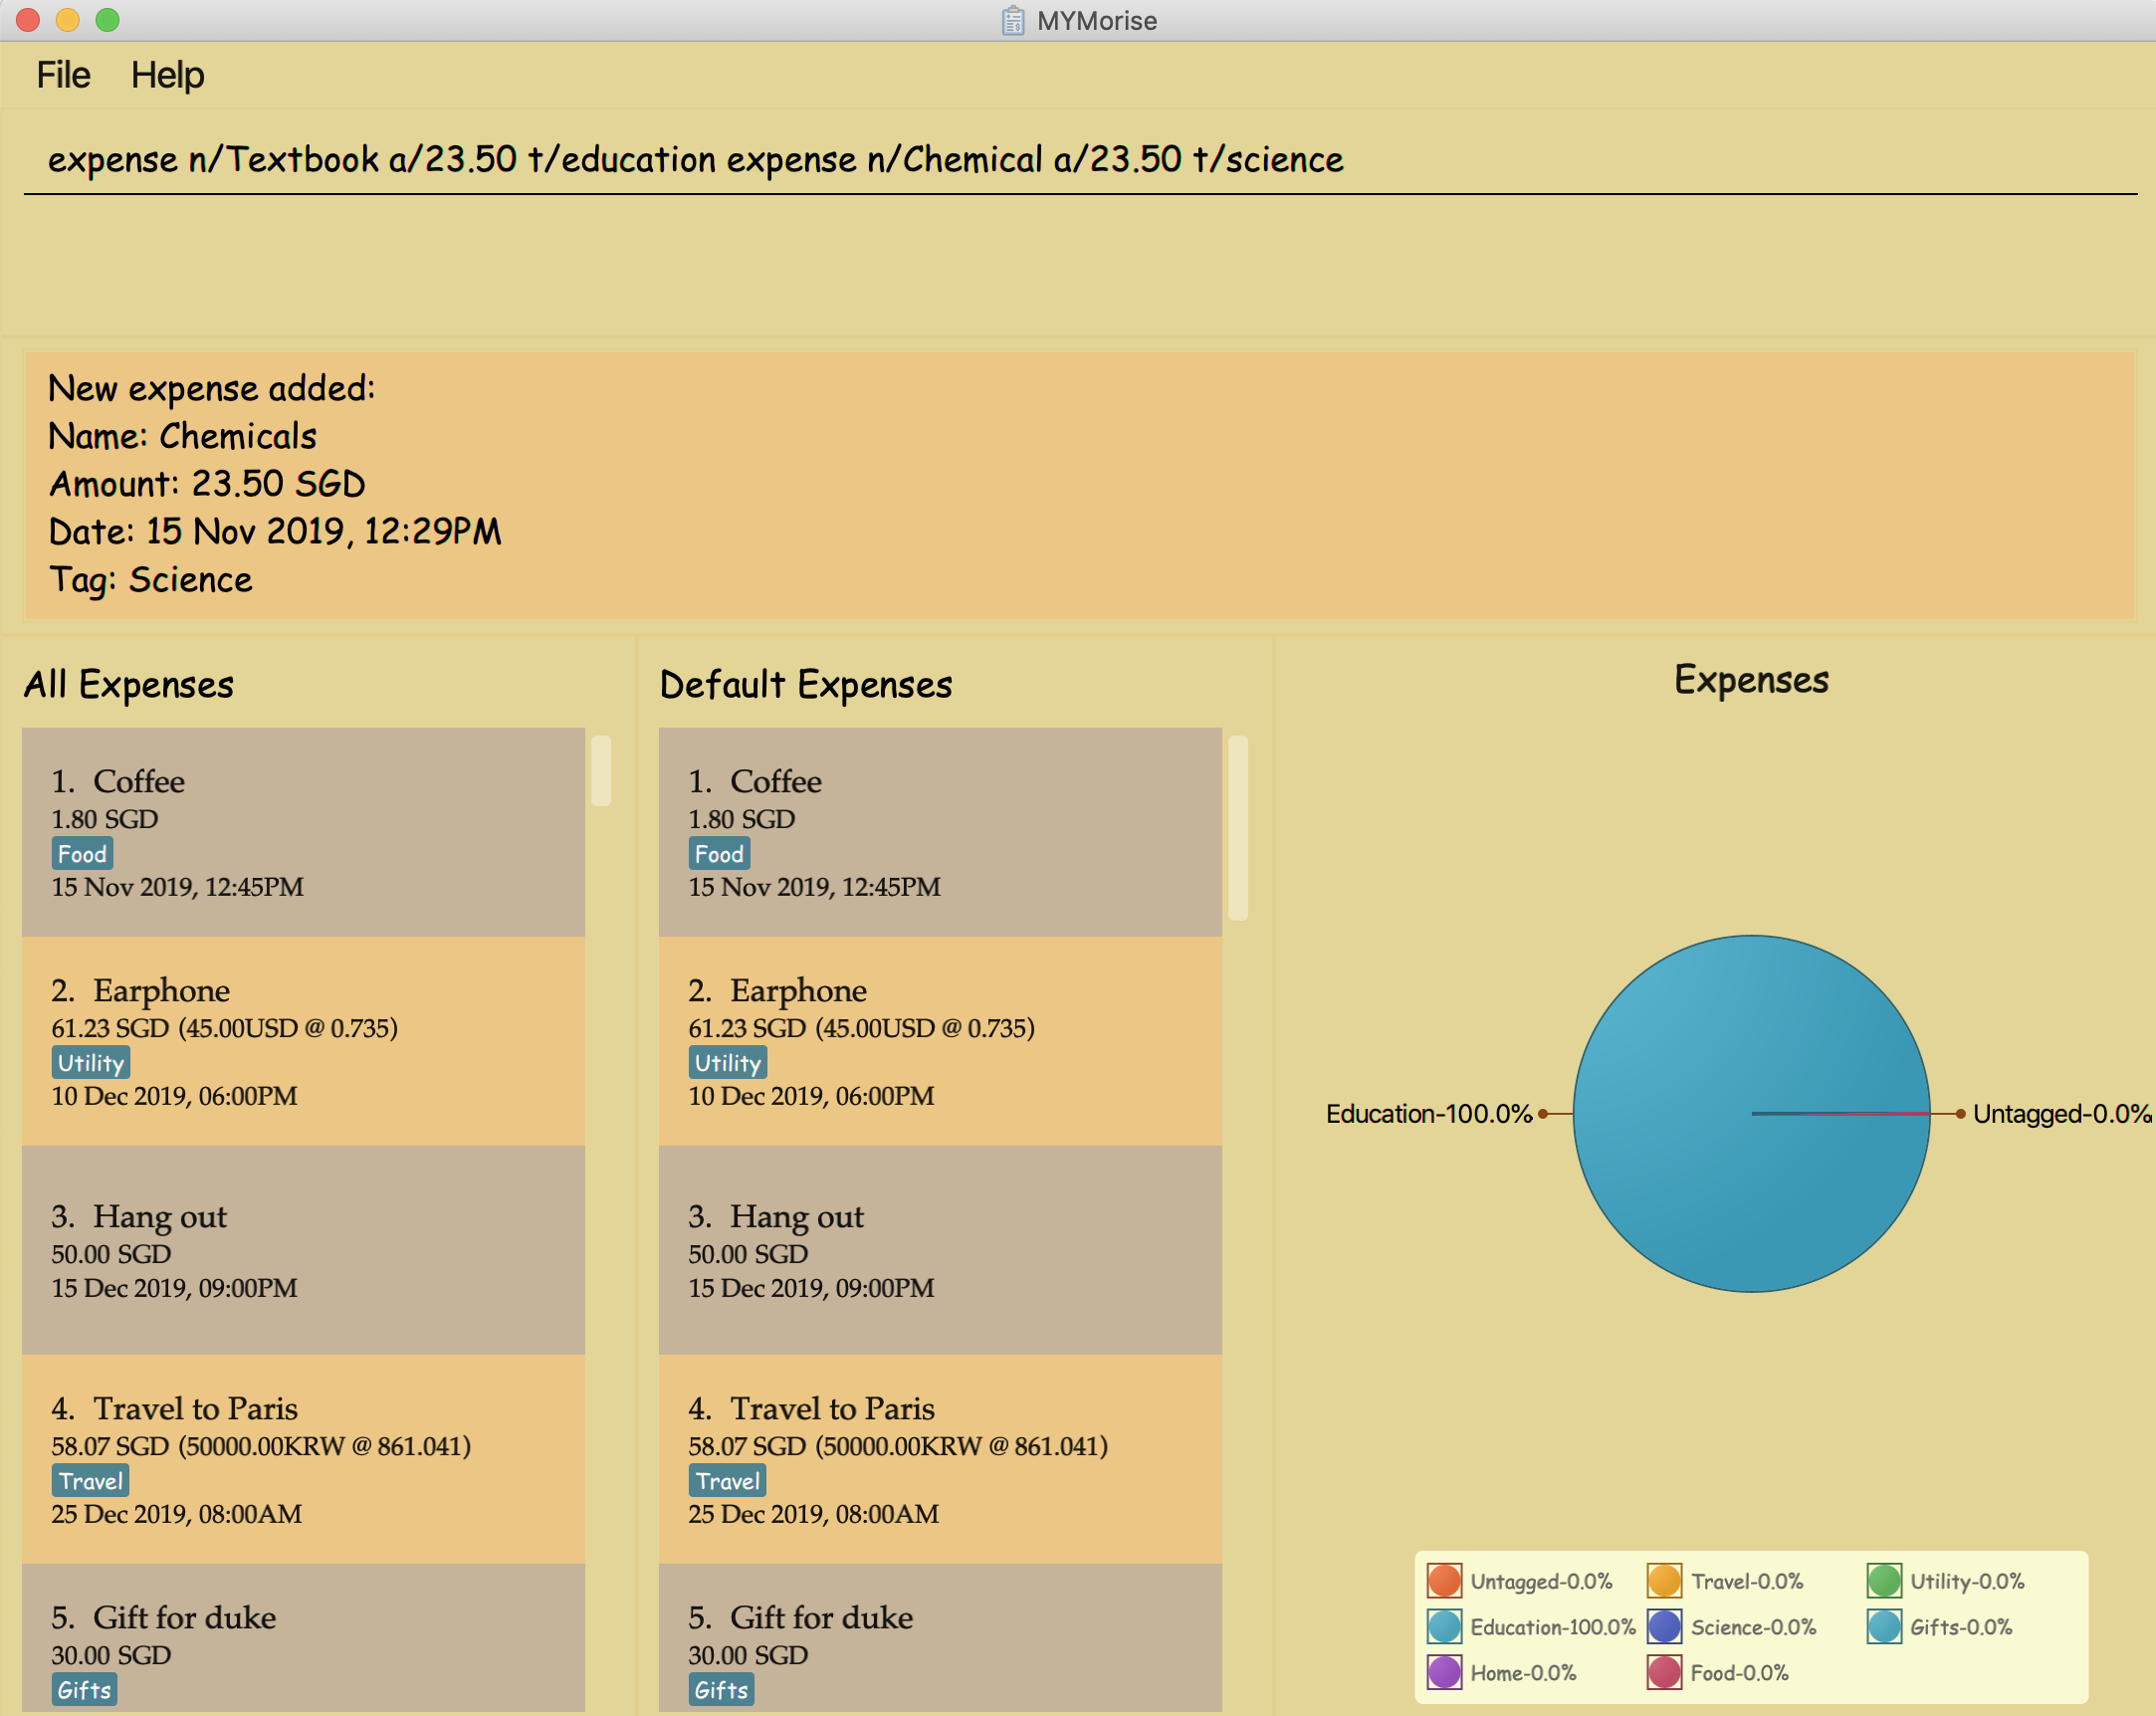Open the File menu

[63, 75]
